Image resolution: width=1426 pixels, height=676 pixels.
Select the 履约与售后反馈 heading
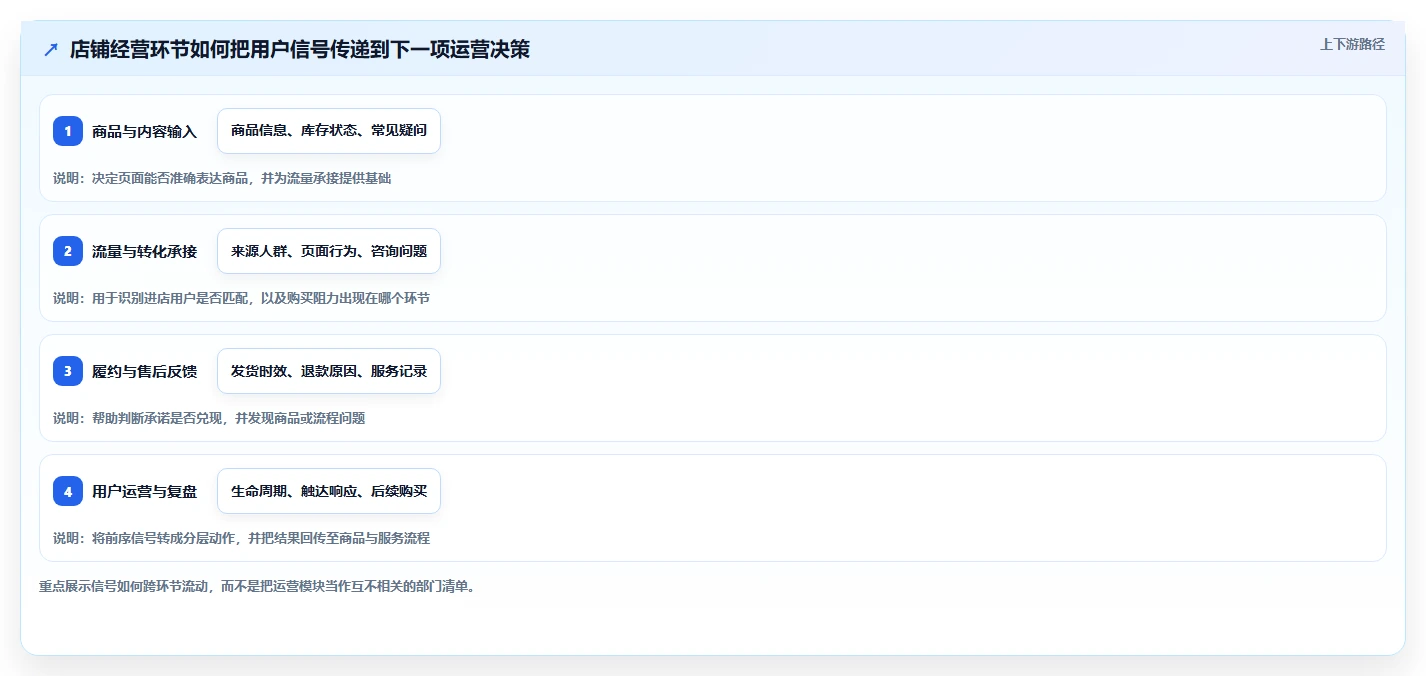click(x=144, y=372)
